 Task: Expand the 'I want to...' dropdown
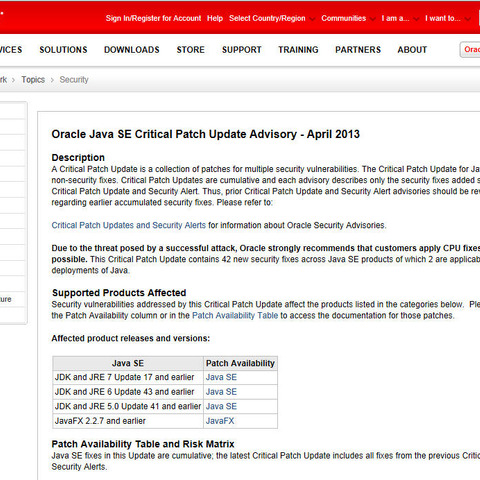[448, 18]
